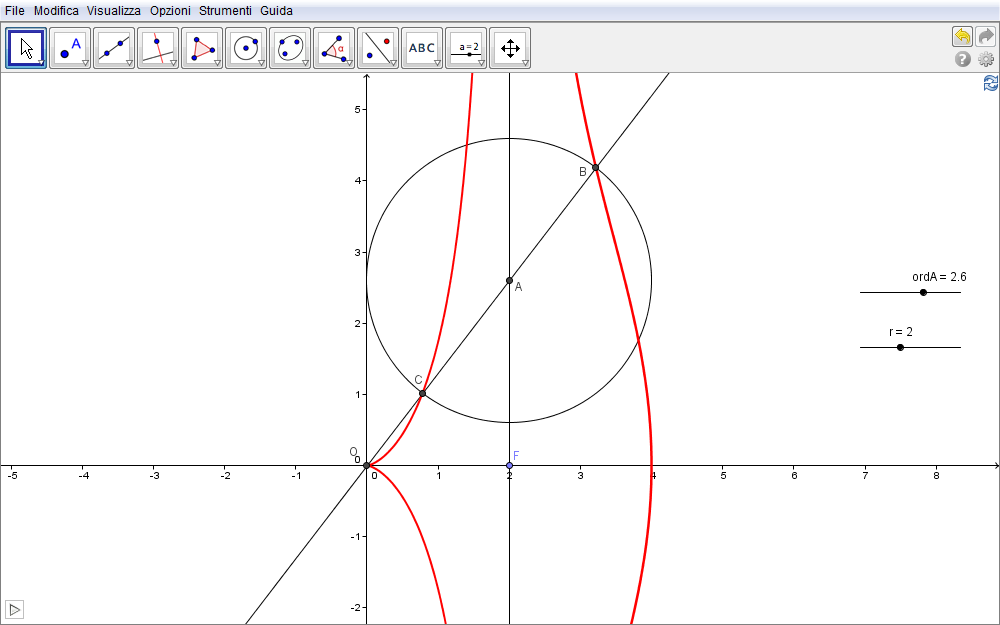Select the Move arrow tool
Screen dimensions: 1000x625
(x=26, y=47)
